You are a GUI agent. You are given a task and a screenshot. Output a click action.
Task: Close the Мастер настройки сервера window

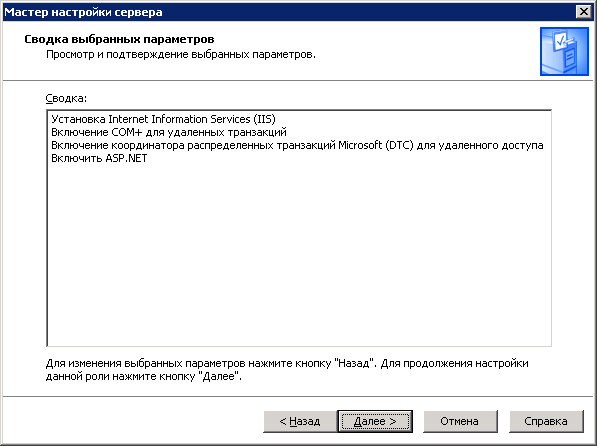click(x=584, y=12)
